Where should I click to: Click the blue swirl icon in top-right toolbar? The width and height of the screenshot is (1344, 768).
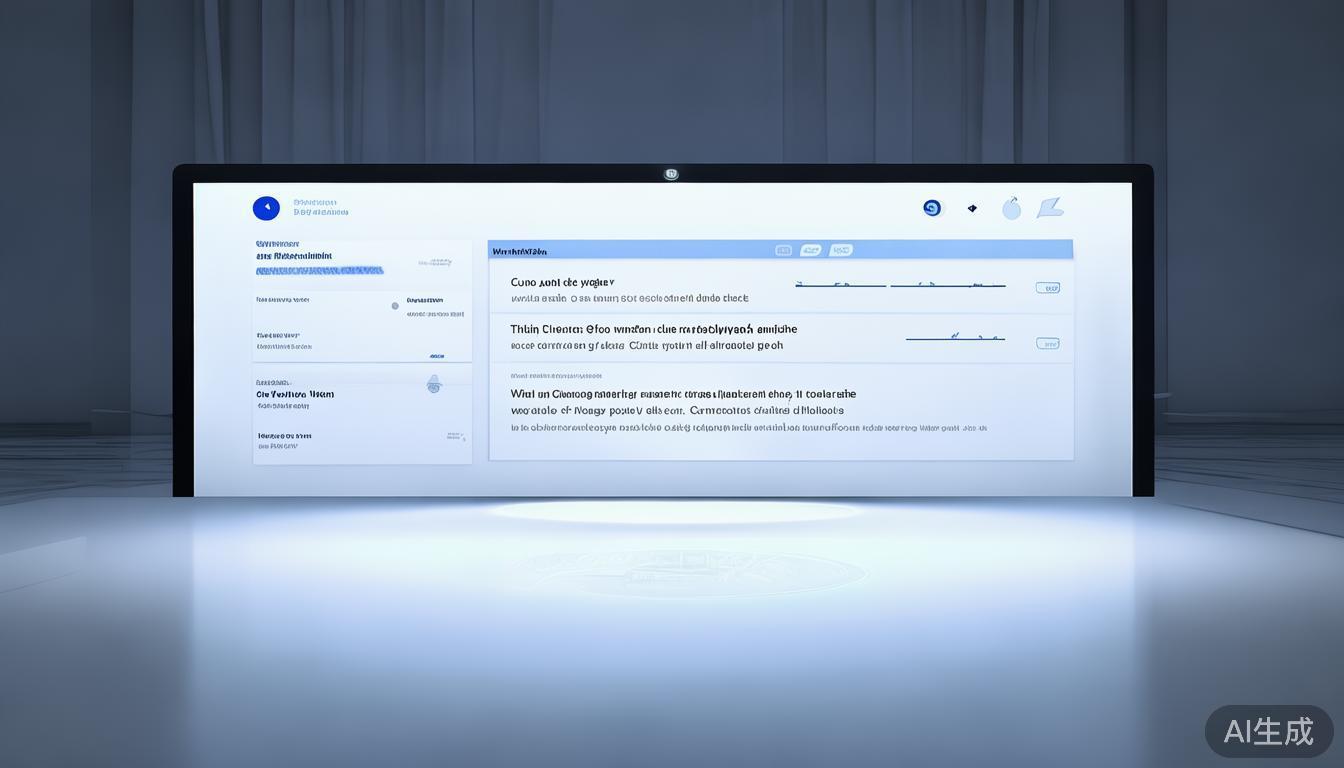coord(932,208)
